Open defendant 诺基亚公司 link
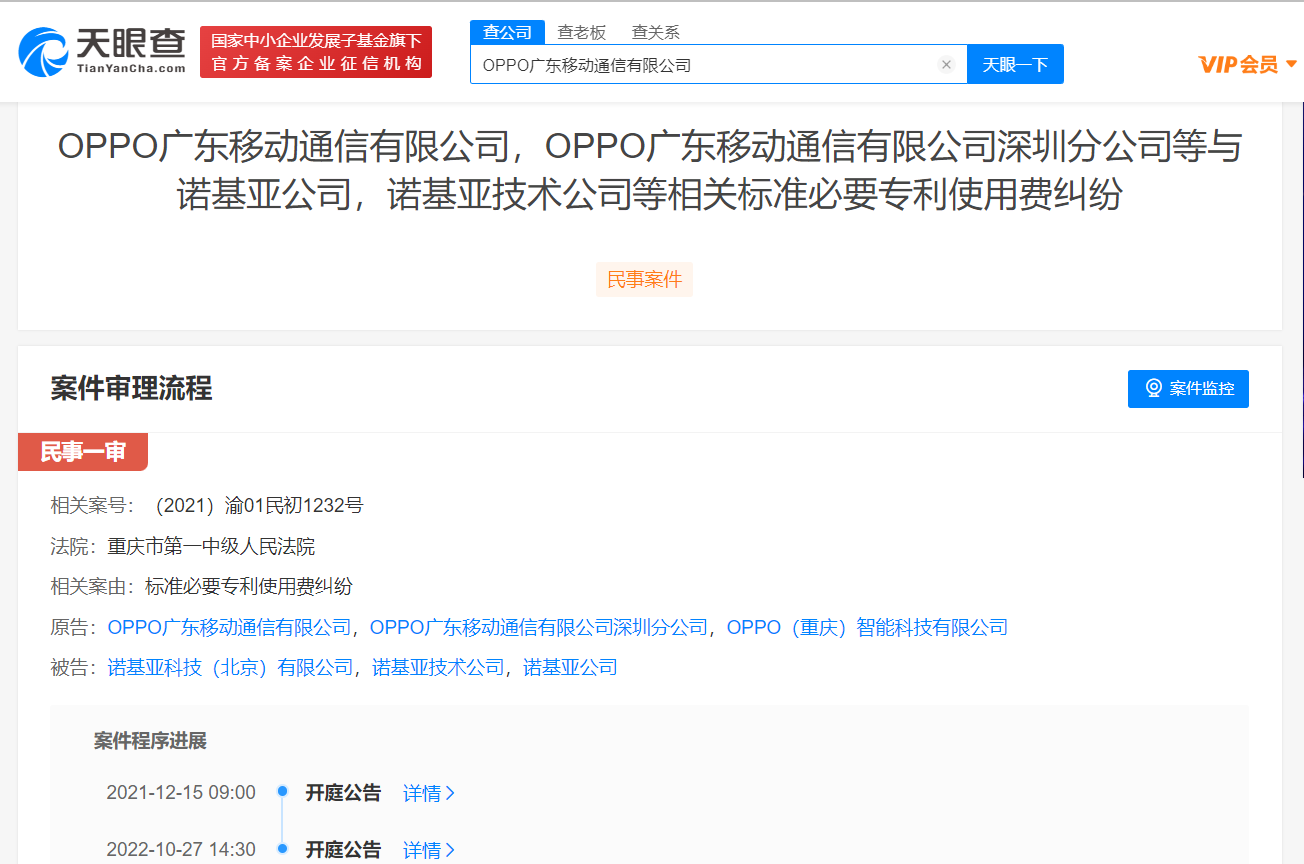1304x864 pixels. point(570,667)
